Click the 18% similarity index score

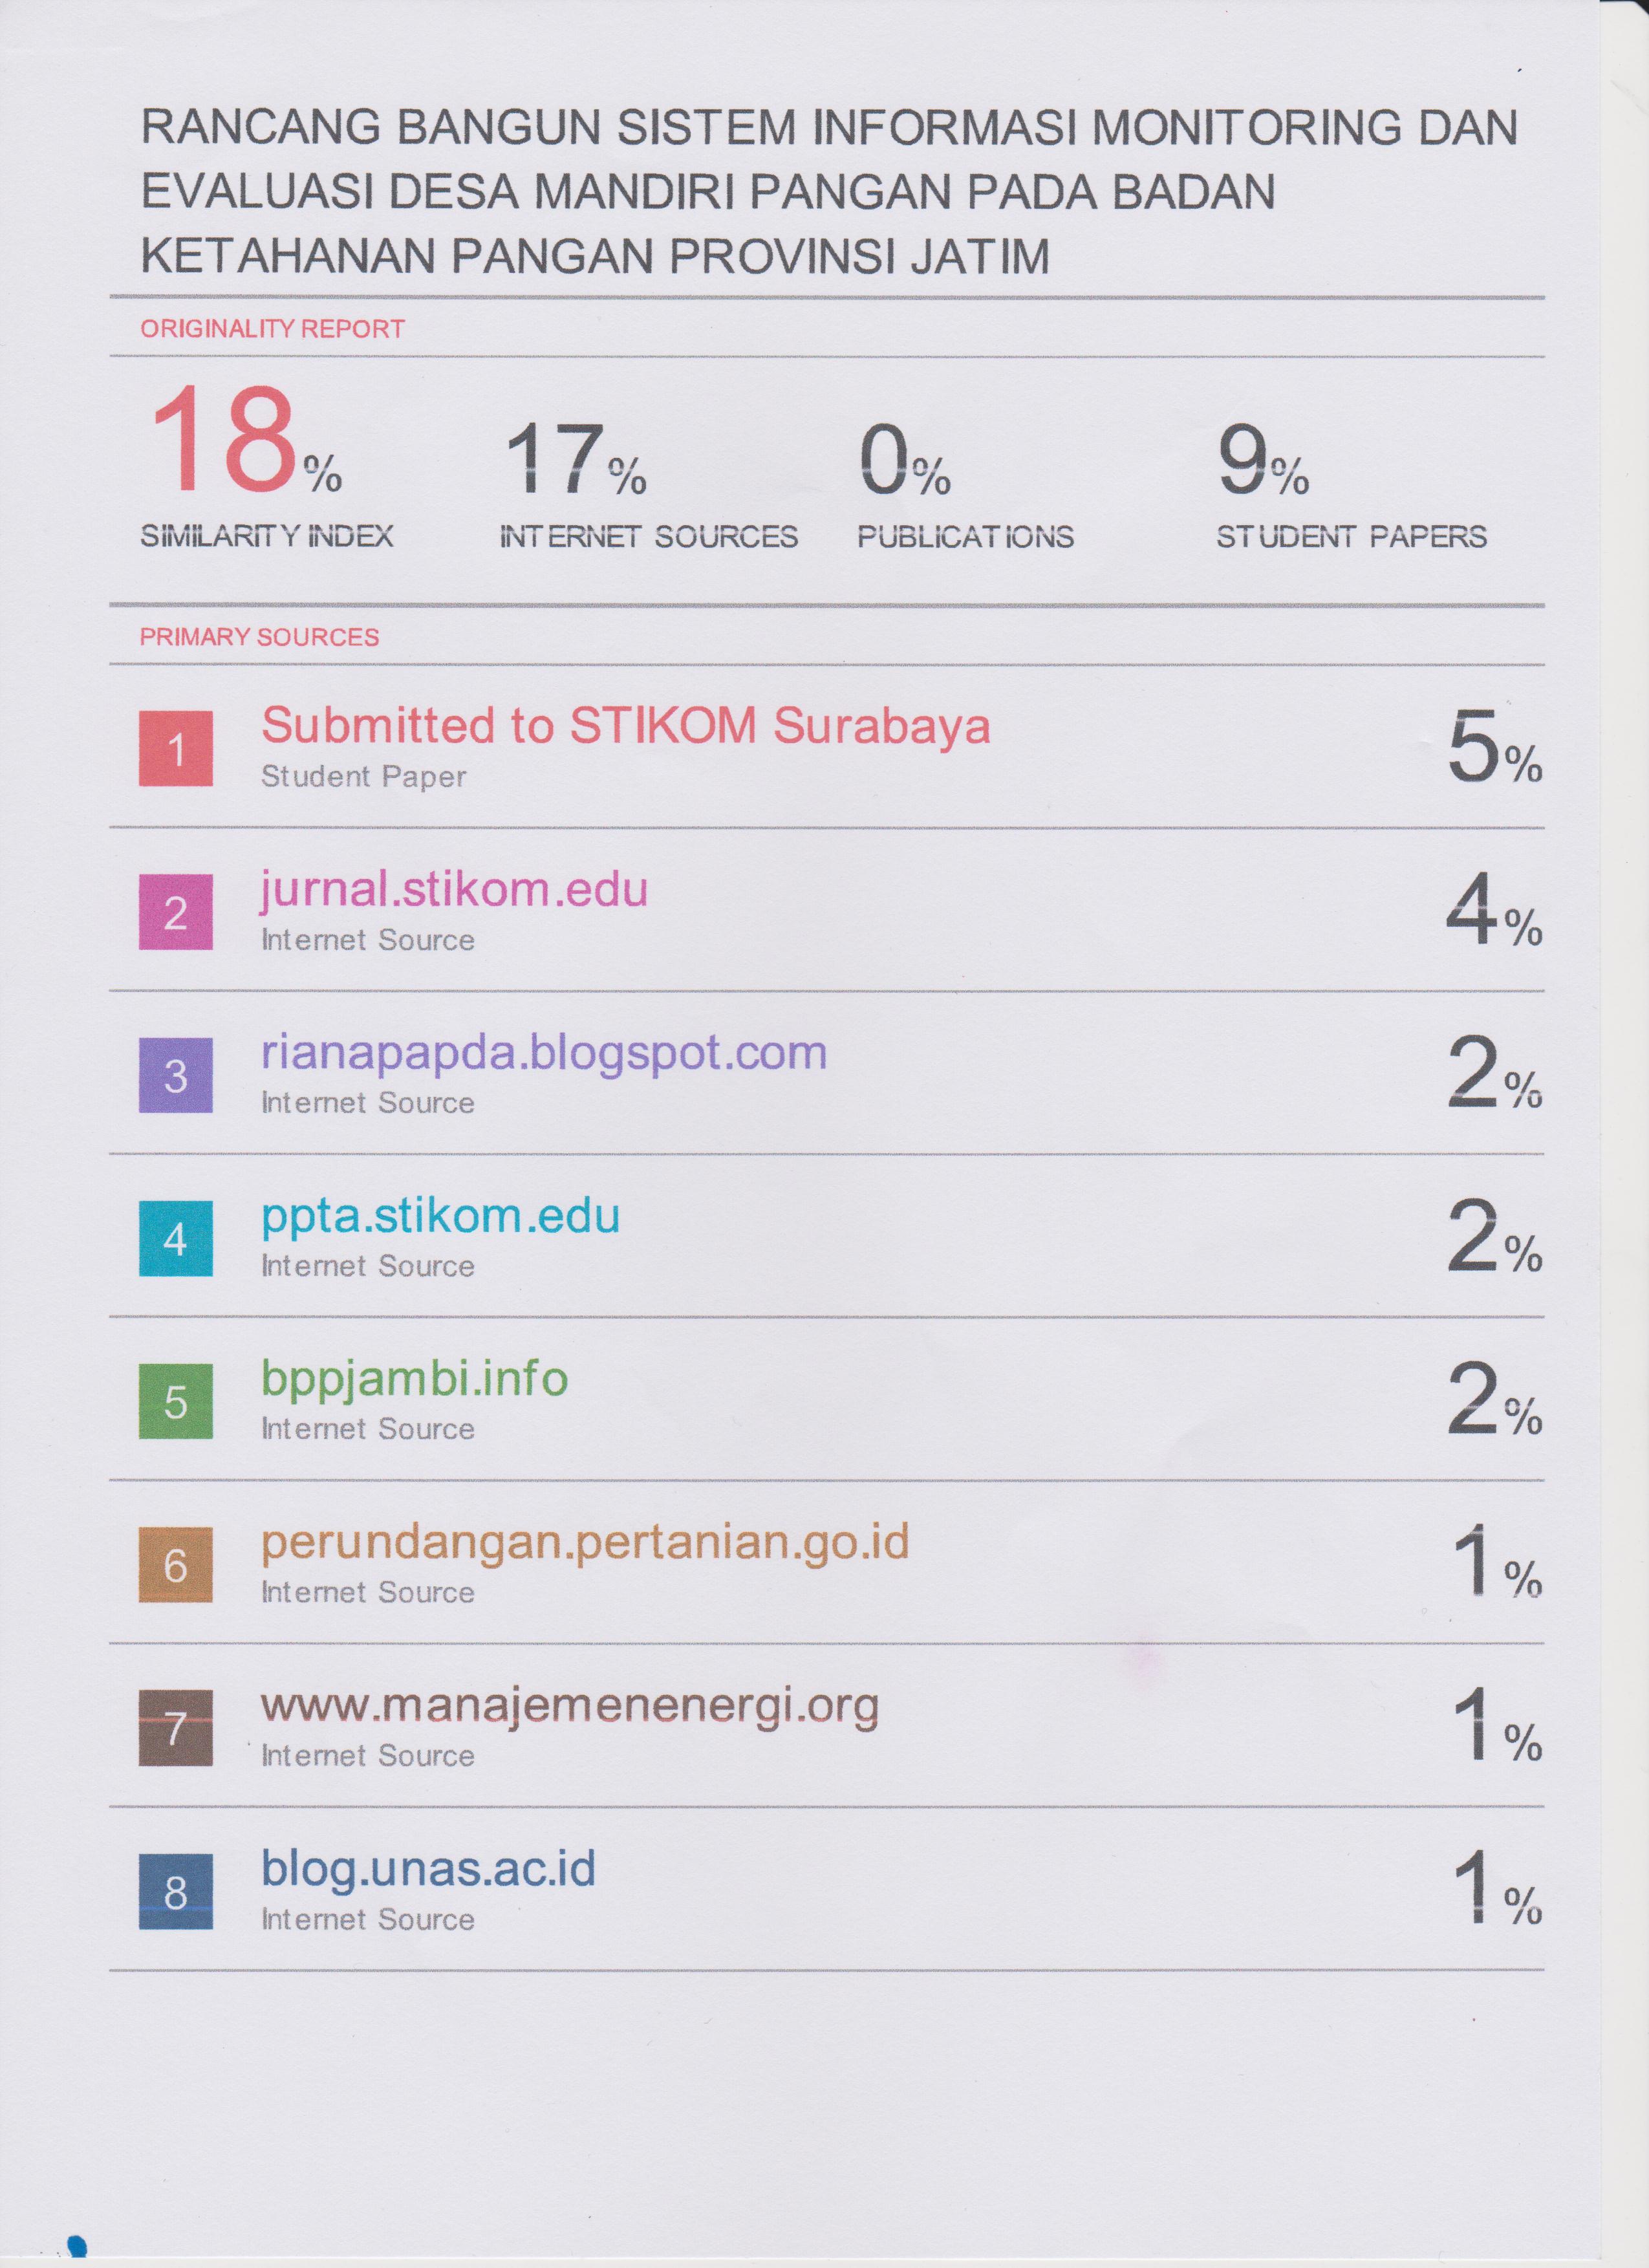click(246, 442)
